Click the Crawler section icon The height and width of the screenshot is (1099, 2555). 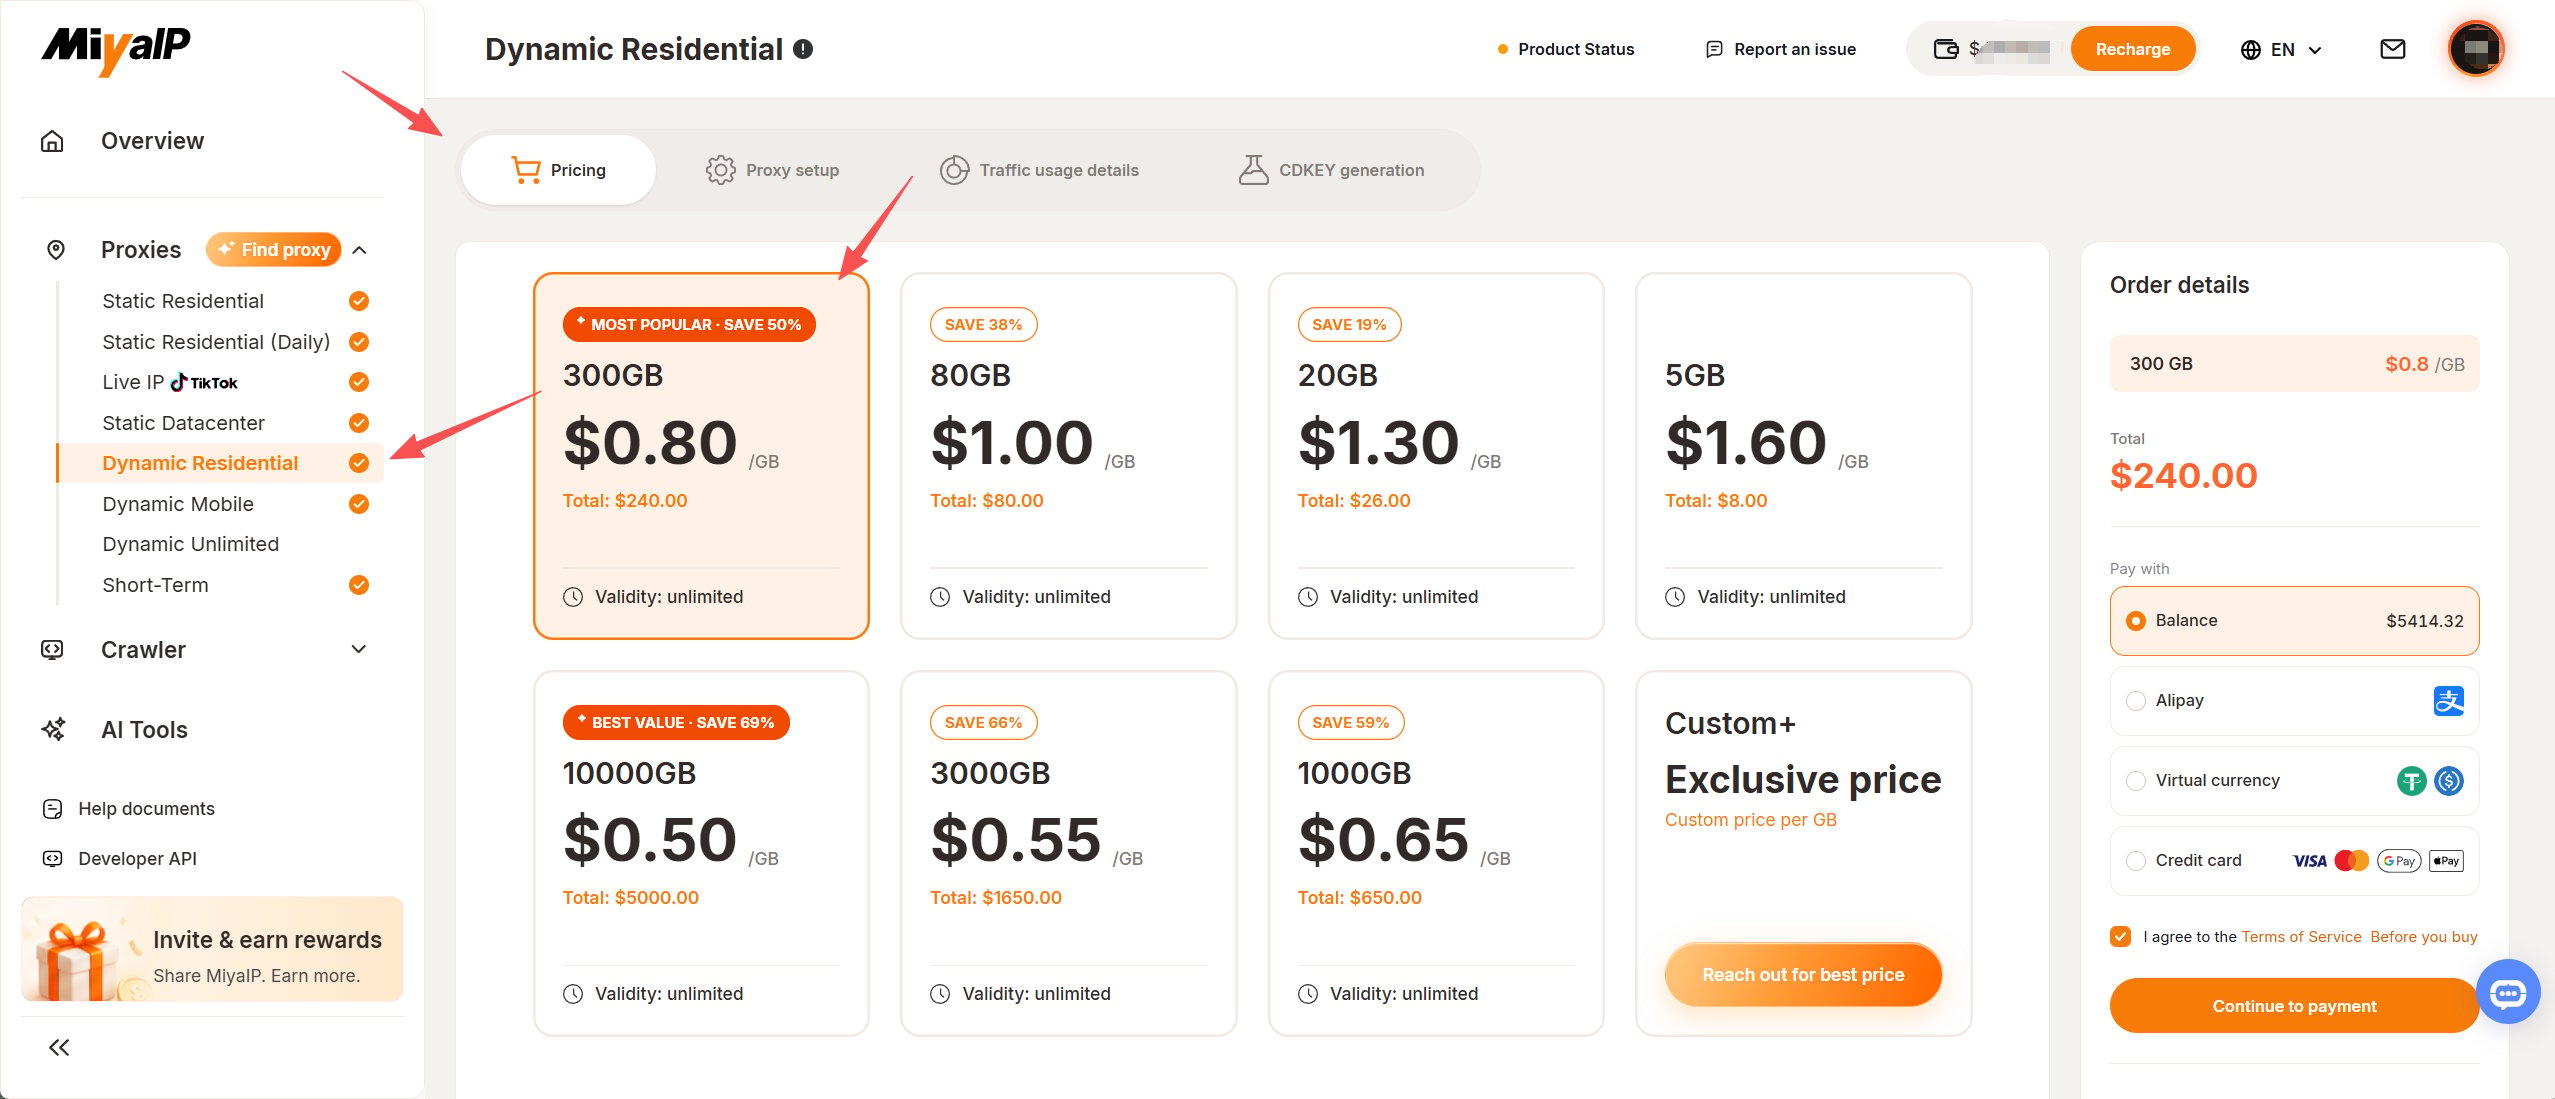pos(52,650)
